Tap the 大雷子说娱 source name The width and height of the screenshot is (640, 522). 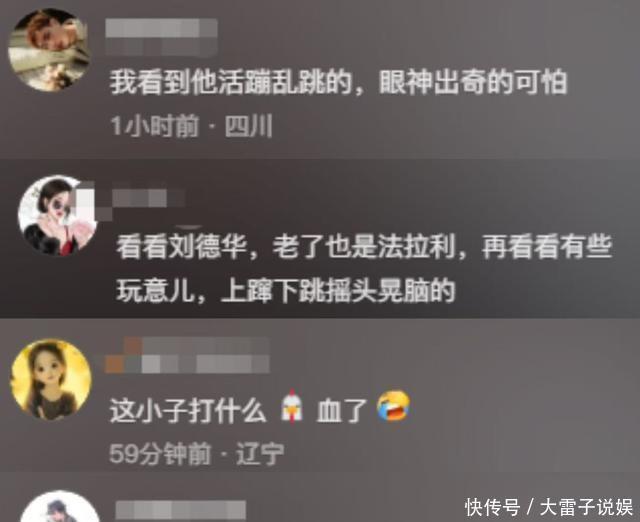click(586, 507)
